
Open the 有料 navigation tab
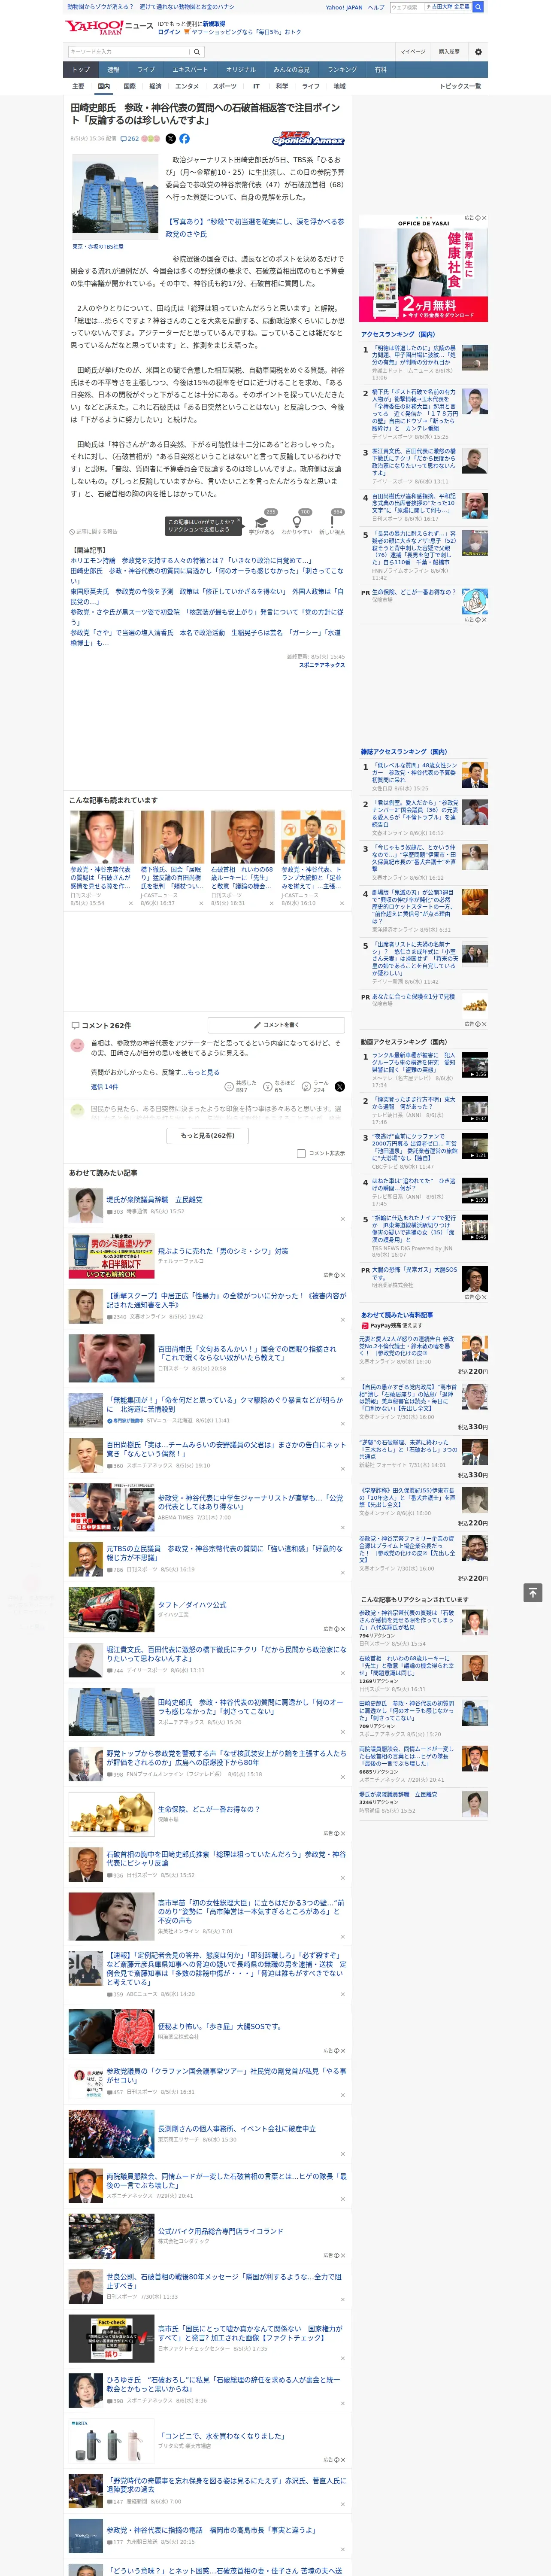(x=380, y=69)
